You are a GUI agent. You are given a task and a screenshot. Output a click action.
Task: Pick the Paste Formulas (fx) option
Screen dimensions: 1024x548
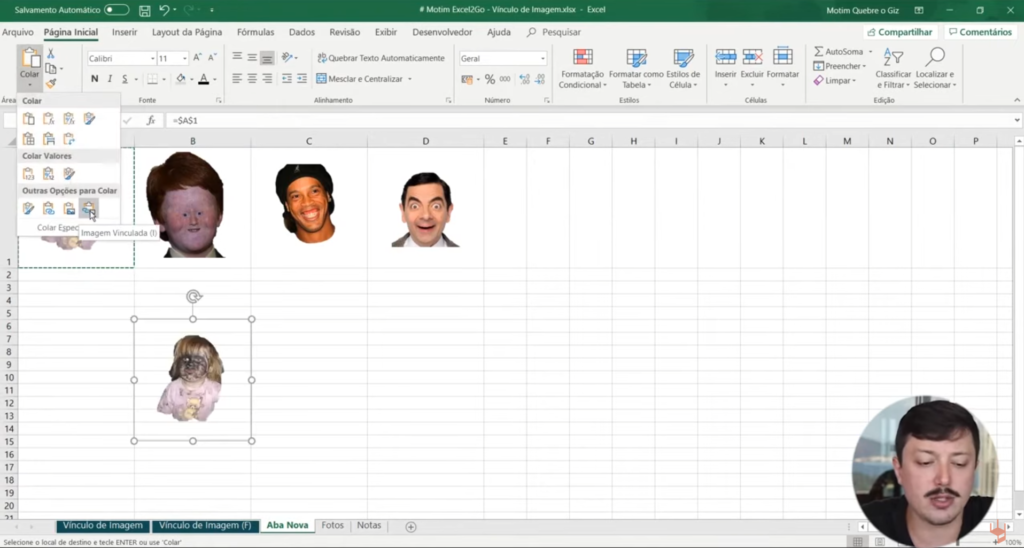[x=48, y=118]
